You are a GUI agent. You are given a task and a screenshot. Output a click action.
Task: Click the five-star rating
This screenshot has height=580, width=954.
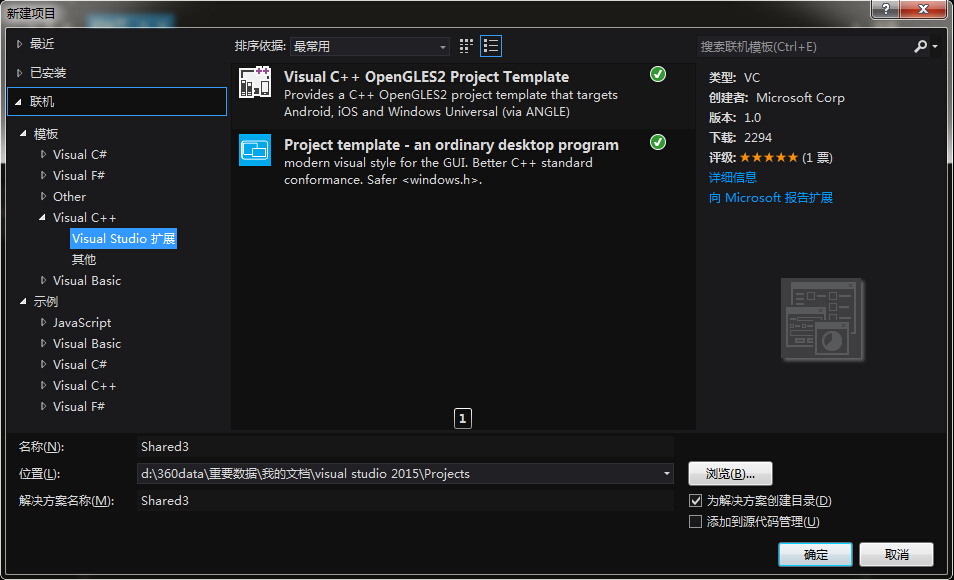769,158
